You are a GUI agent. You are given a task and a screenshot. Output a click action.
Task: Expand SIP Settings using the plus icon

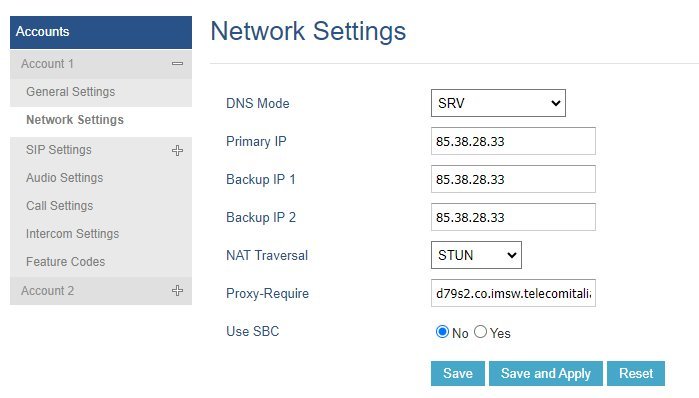(x=177, y=151)
